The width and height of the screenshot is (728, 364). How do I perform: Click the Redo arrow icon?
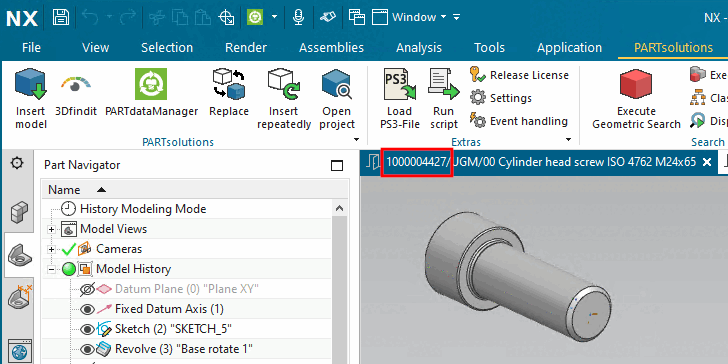click(x=127, y=18)
